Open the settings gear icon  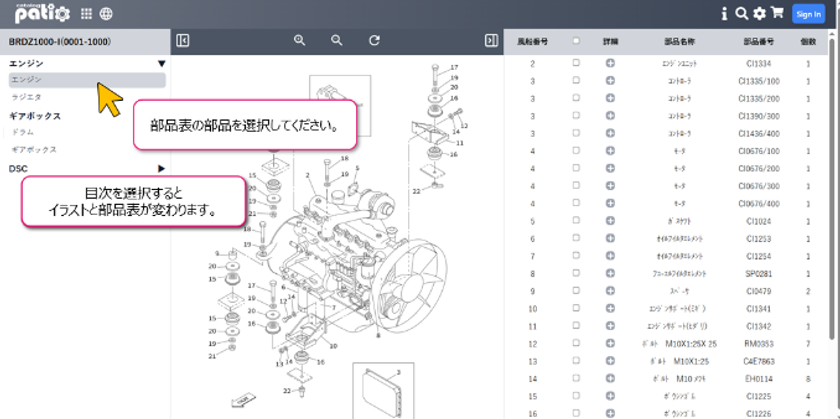[x=759, y=14]
